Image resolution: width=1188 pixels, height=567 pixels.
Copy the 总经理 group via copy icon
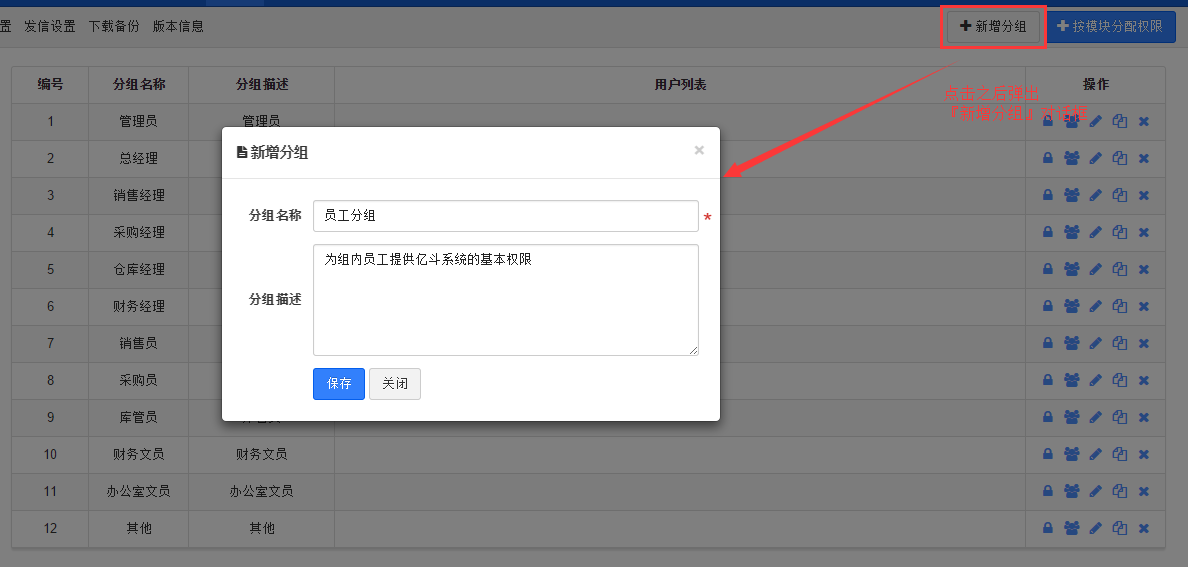point(1120,158)
